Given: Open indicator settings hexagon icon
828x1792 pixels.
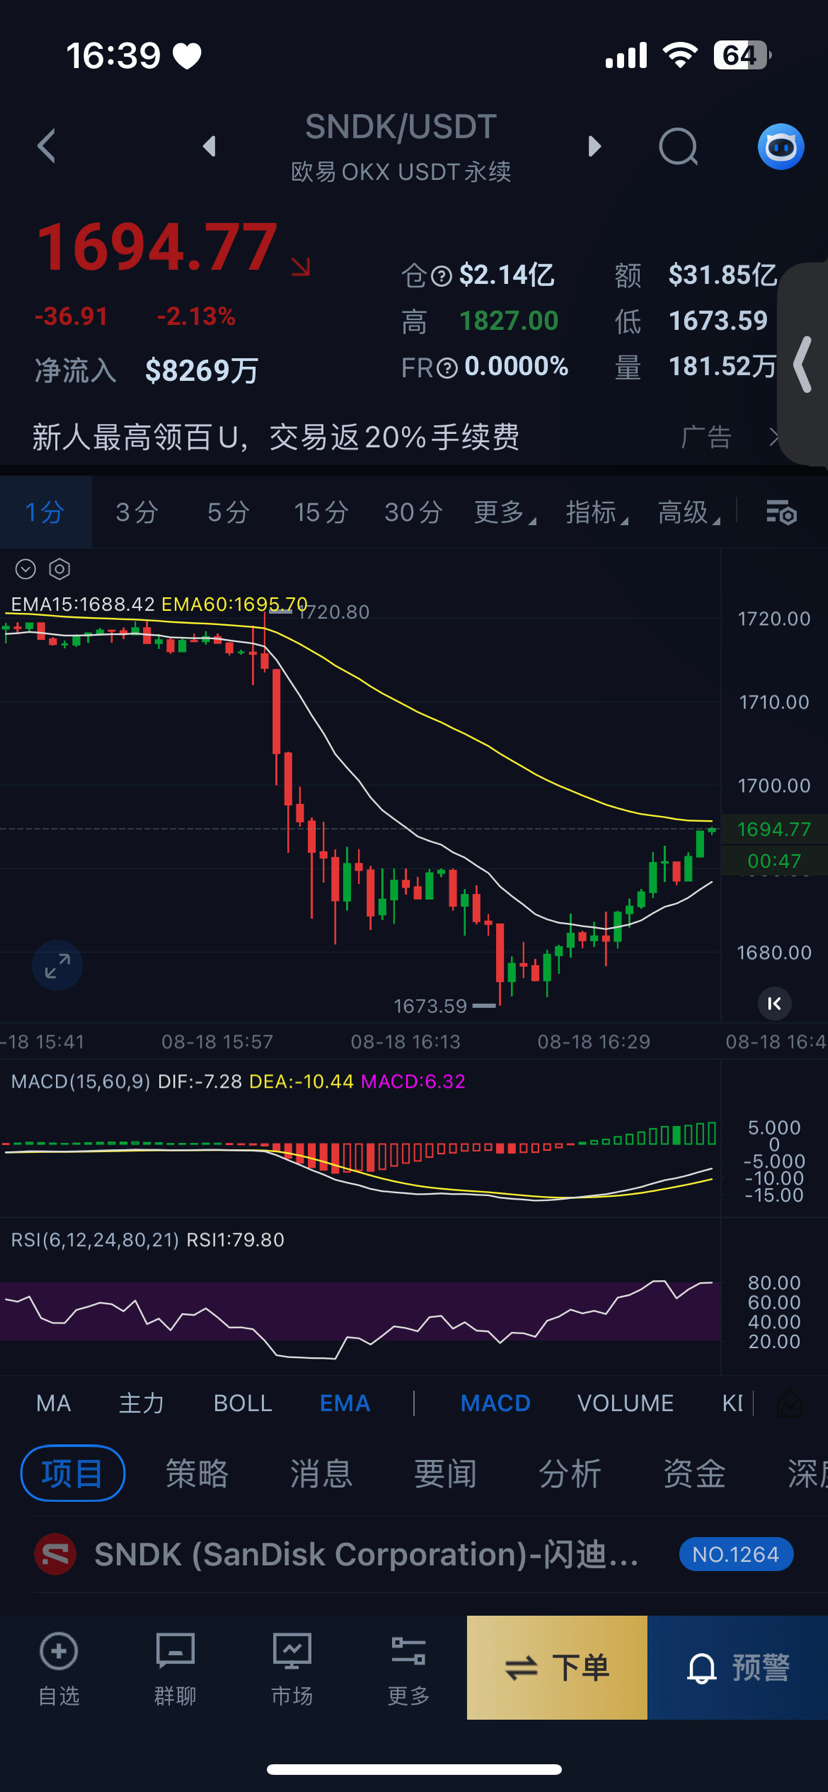Looking at the screenshot, I should (59, 569).
